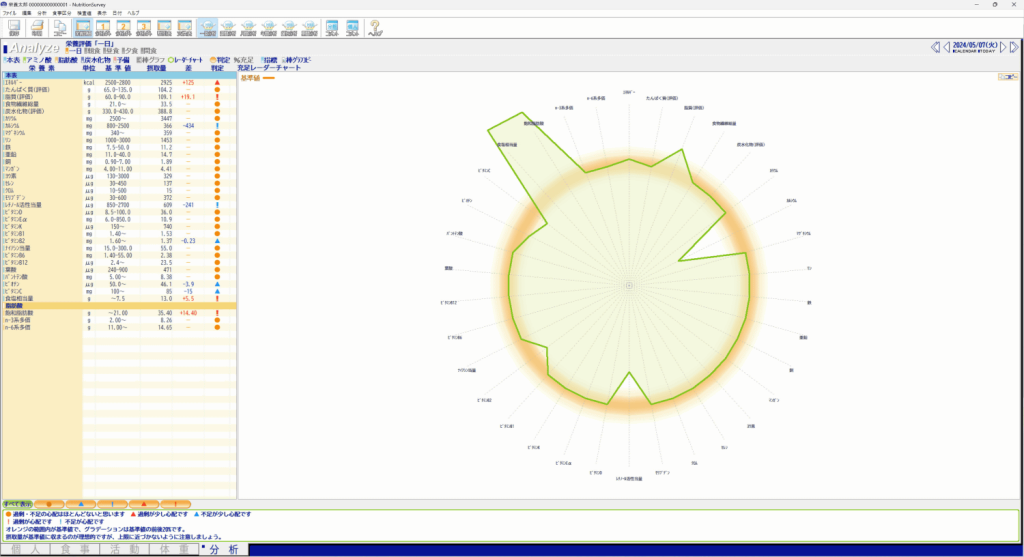Open the 分析 menu

(42, 13)
